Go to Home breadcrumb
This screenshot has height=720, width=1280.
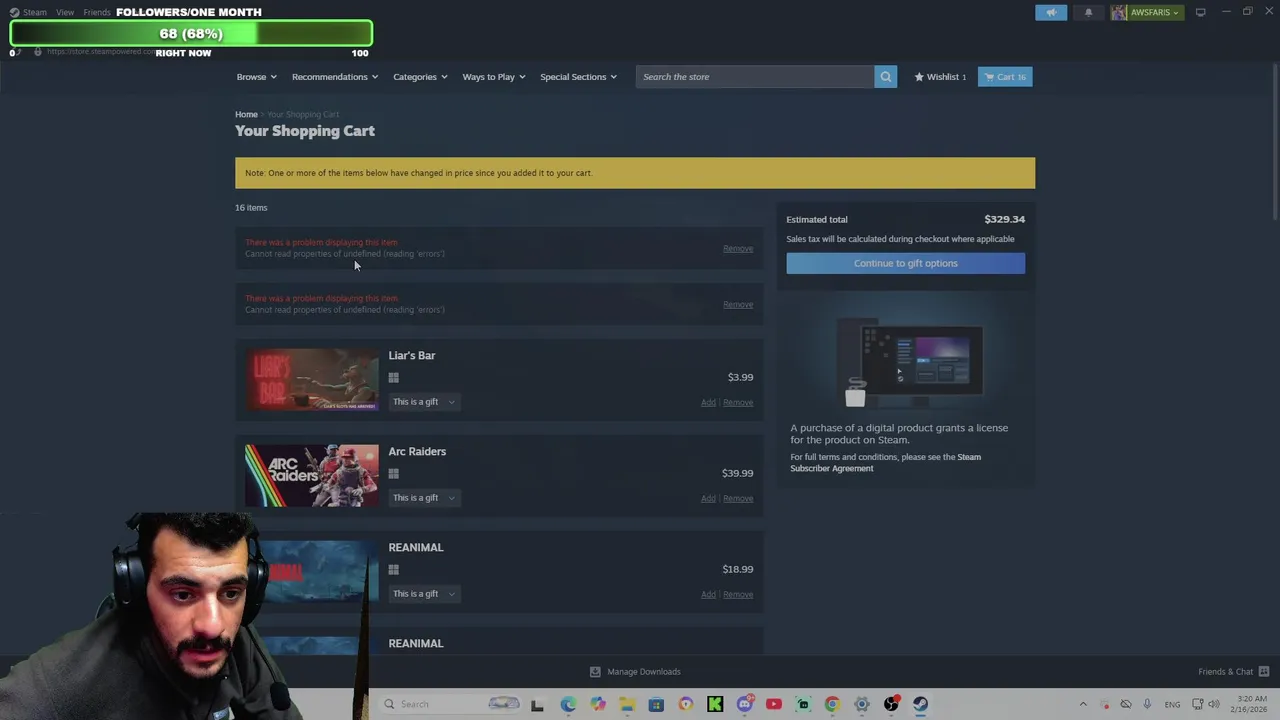point(246,114)
